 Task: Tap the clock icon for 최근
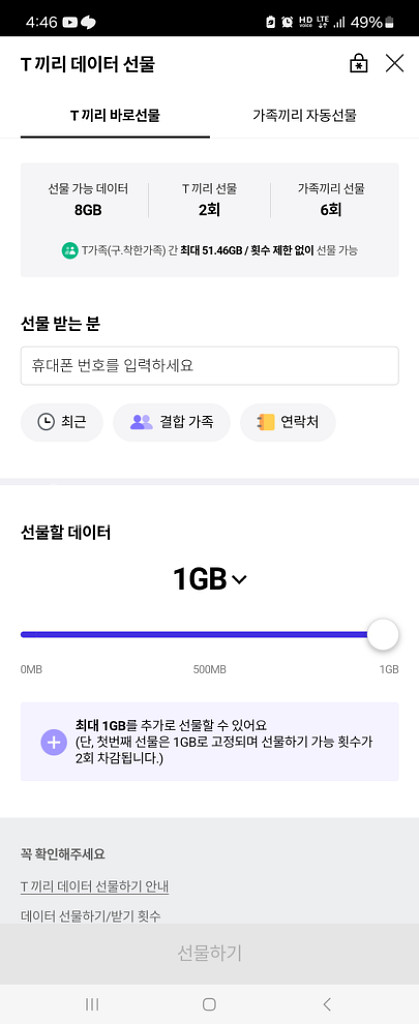(46, 422)
